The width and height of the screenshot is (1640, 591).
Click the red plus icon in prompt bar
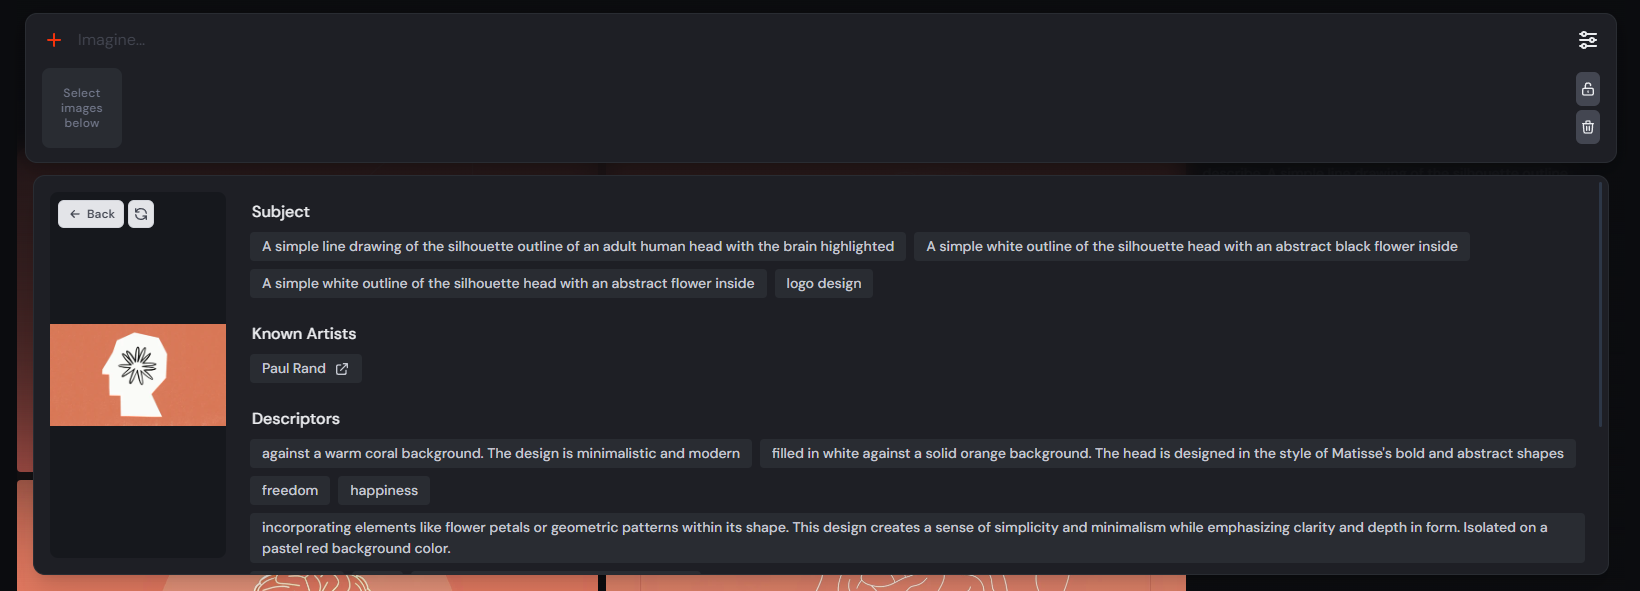[x=54, y=40]
